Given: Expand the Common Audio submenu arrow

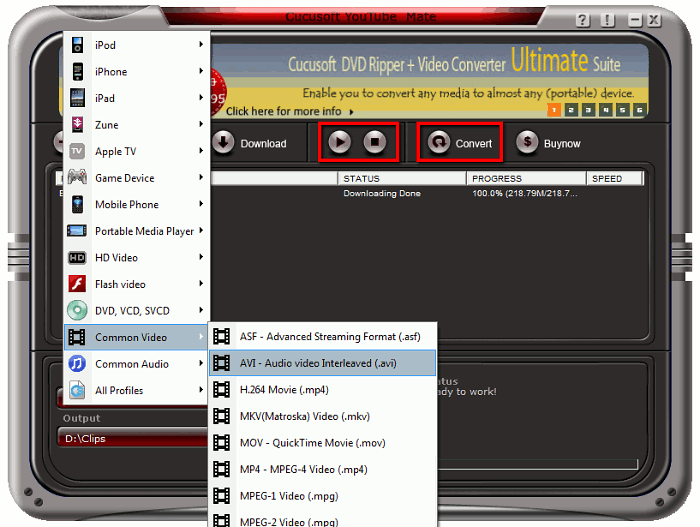Looking at the screenshot, I should click(201, 363).
